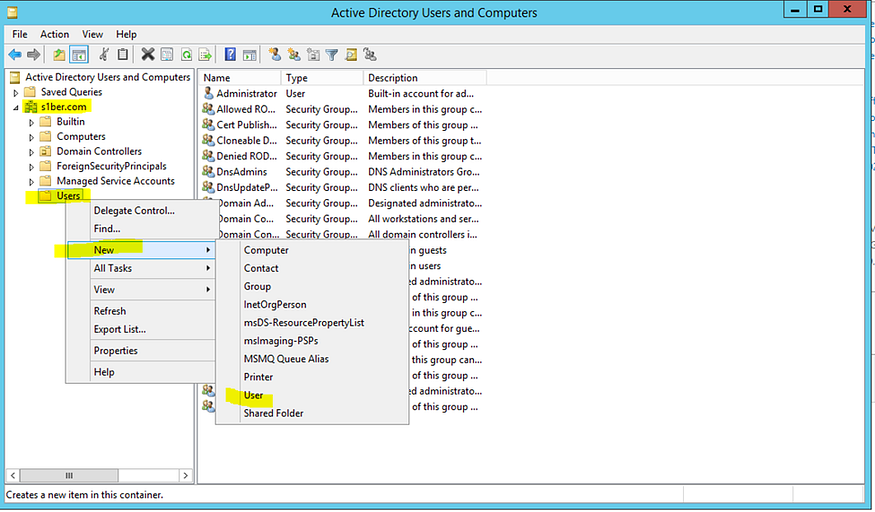Screen dimensions: 875x512
Task: Open the View submenu arrow in context menu
Action: 208,289
